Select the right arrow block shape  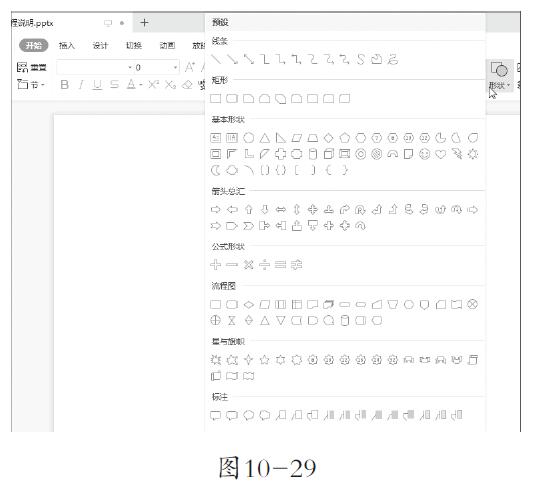click(x=216, y=209)
